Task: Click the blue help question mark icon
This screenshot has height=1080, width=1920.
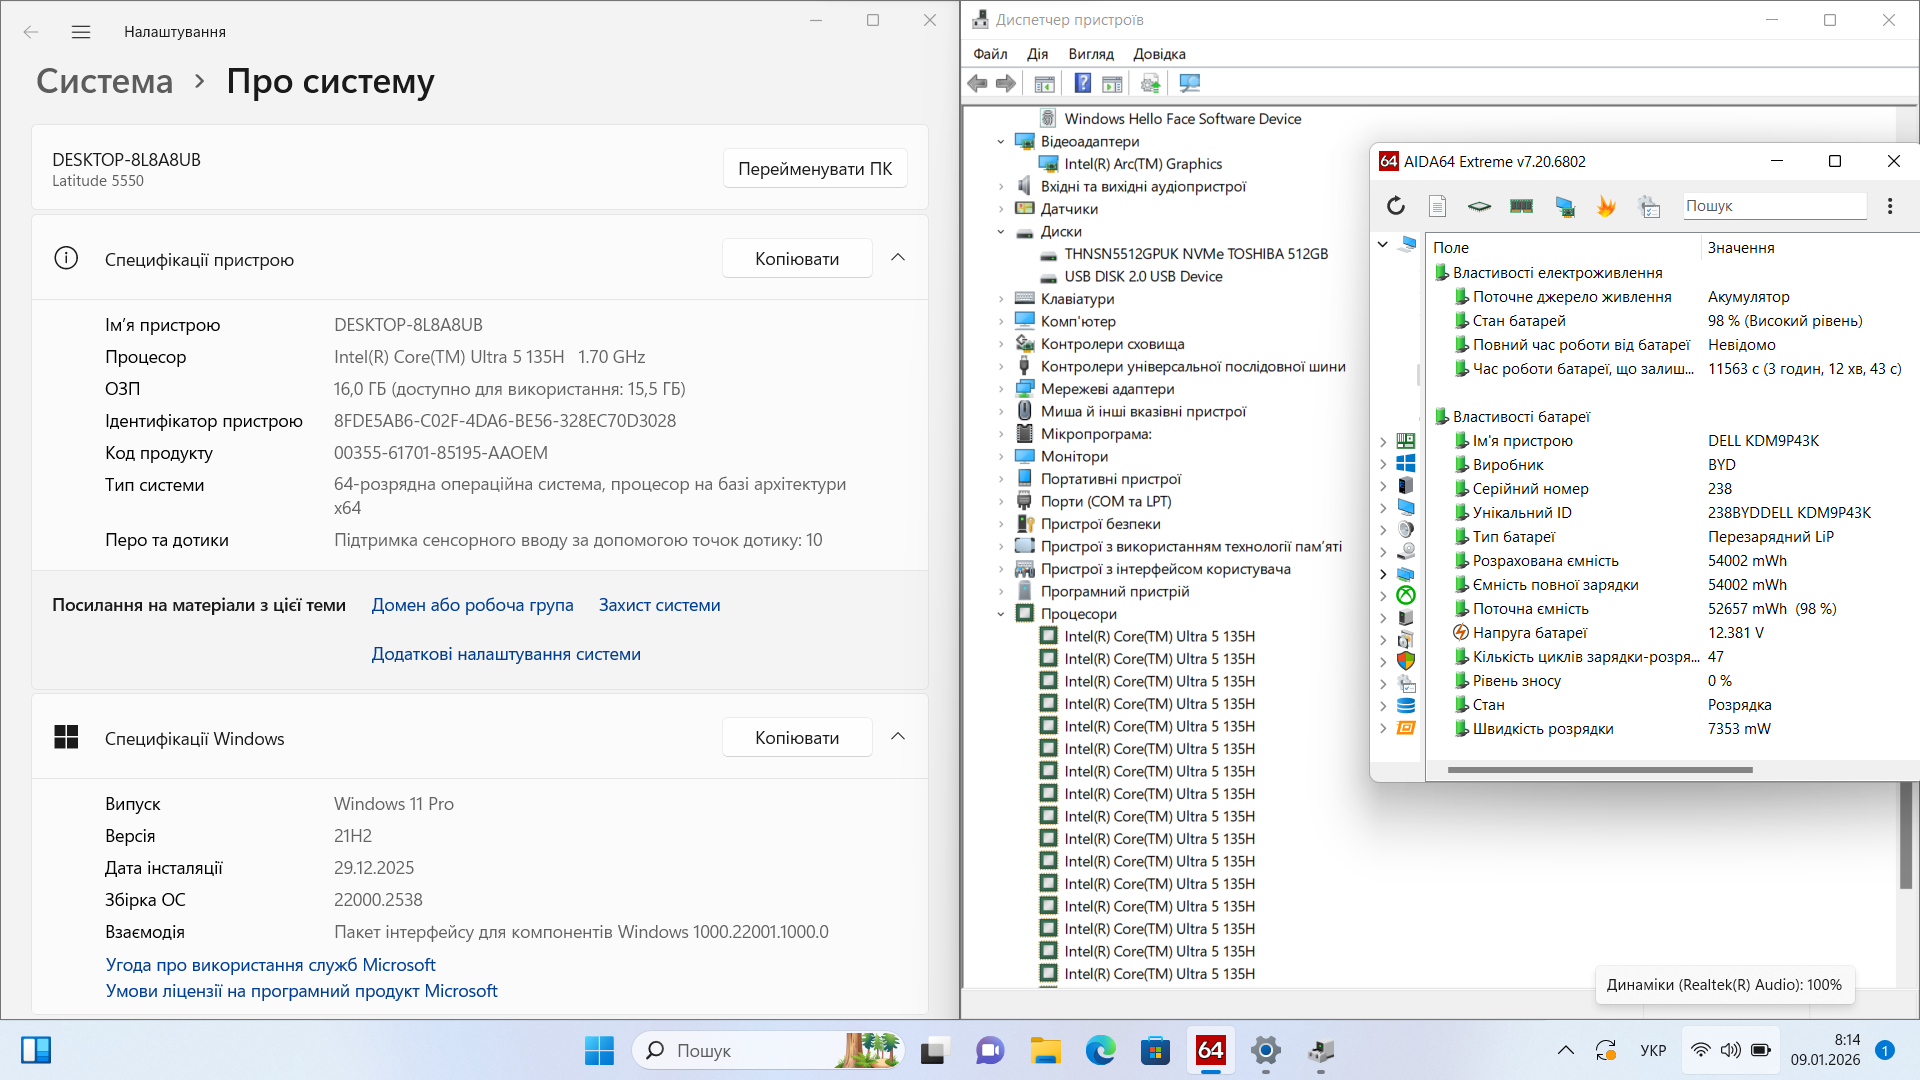Action: pos(1082,83)
